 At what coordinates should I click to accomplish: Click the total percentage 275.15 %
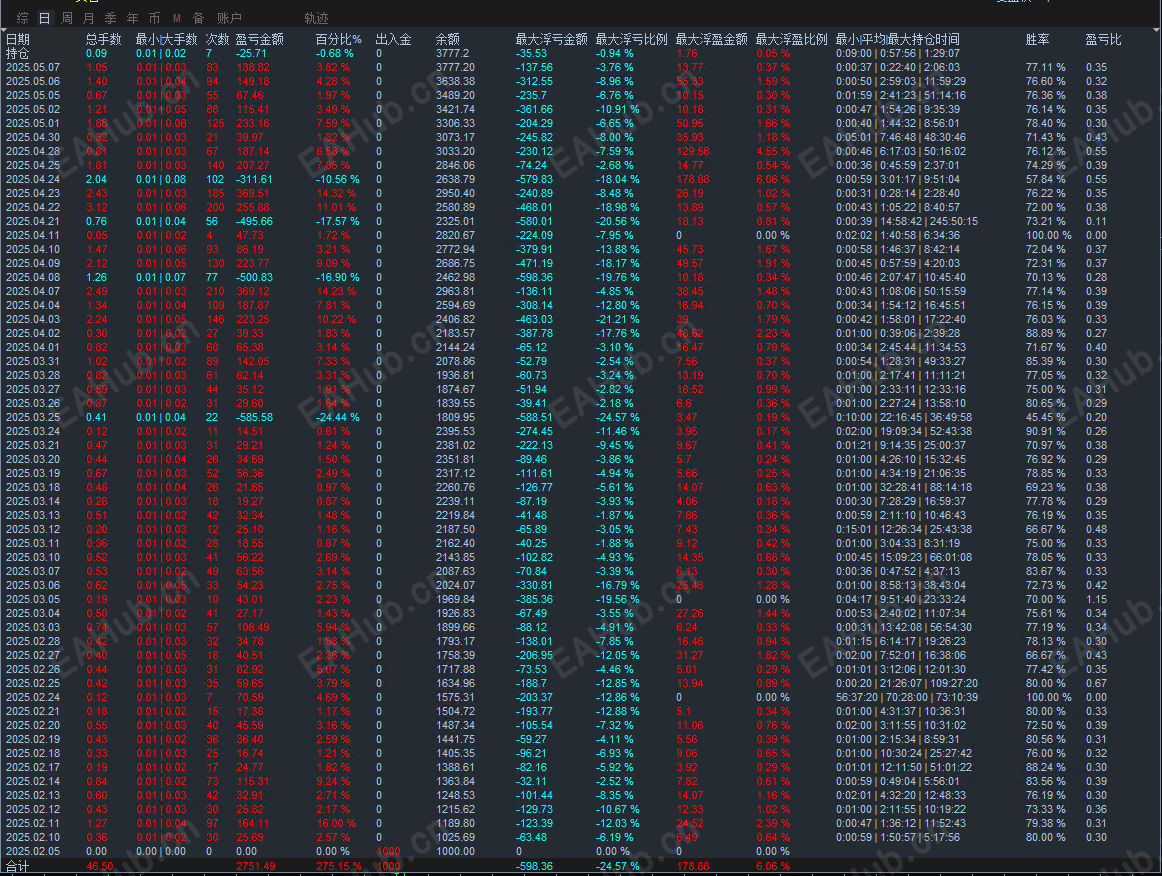pos(339,866)
